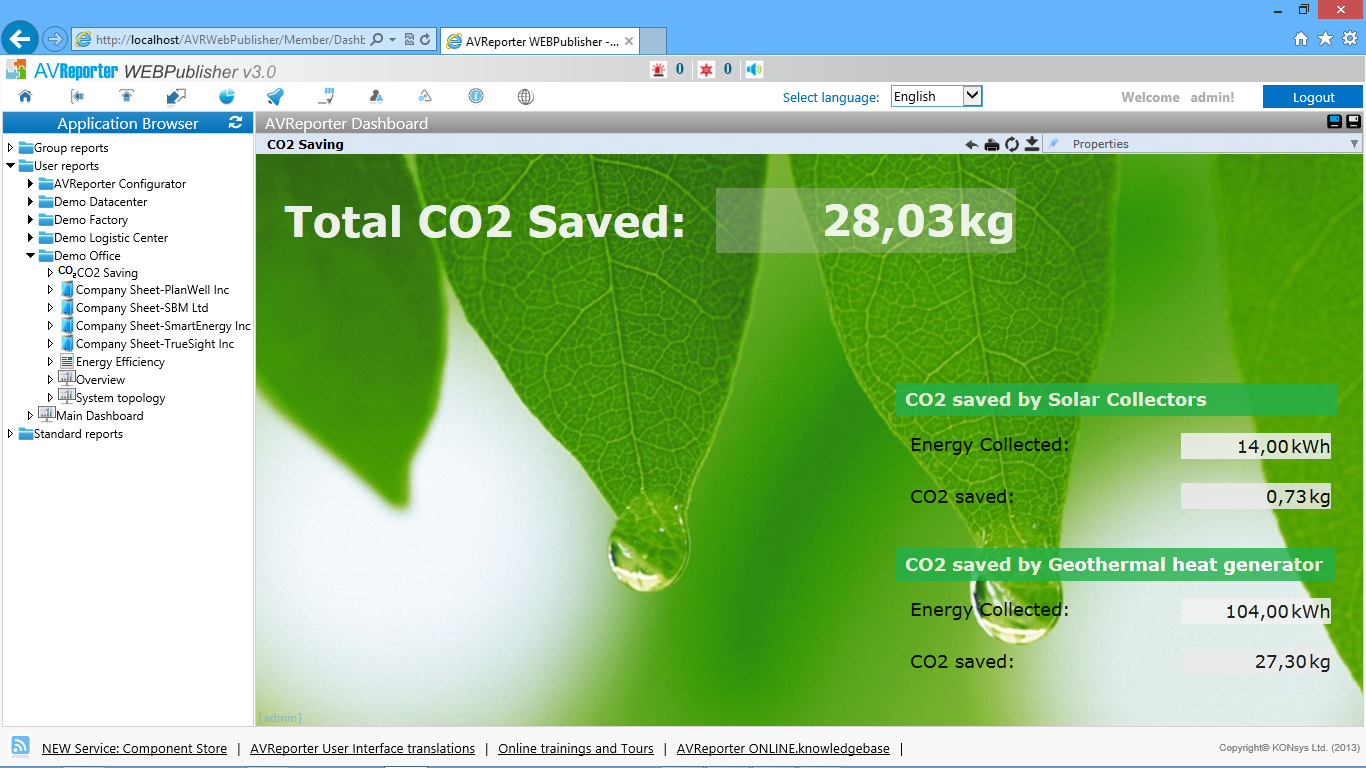Open the Energy Efficiency report
The image size is (1366, 768).
point(120,362)
